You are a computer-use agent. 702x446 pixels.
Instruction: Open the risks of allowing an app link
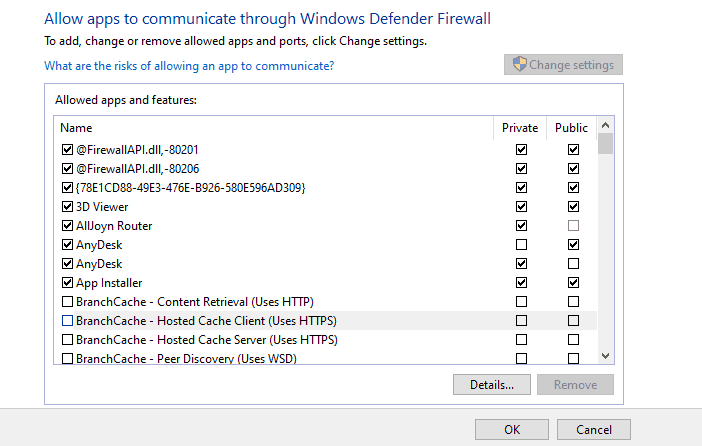[189, 66]
